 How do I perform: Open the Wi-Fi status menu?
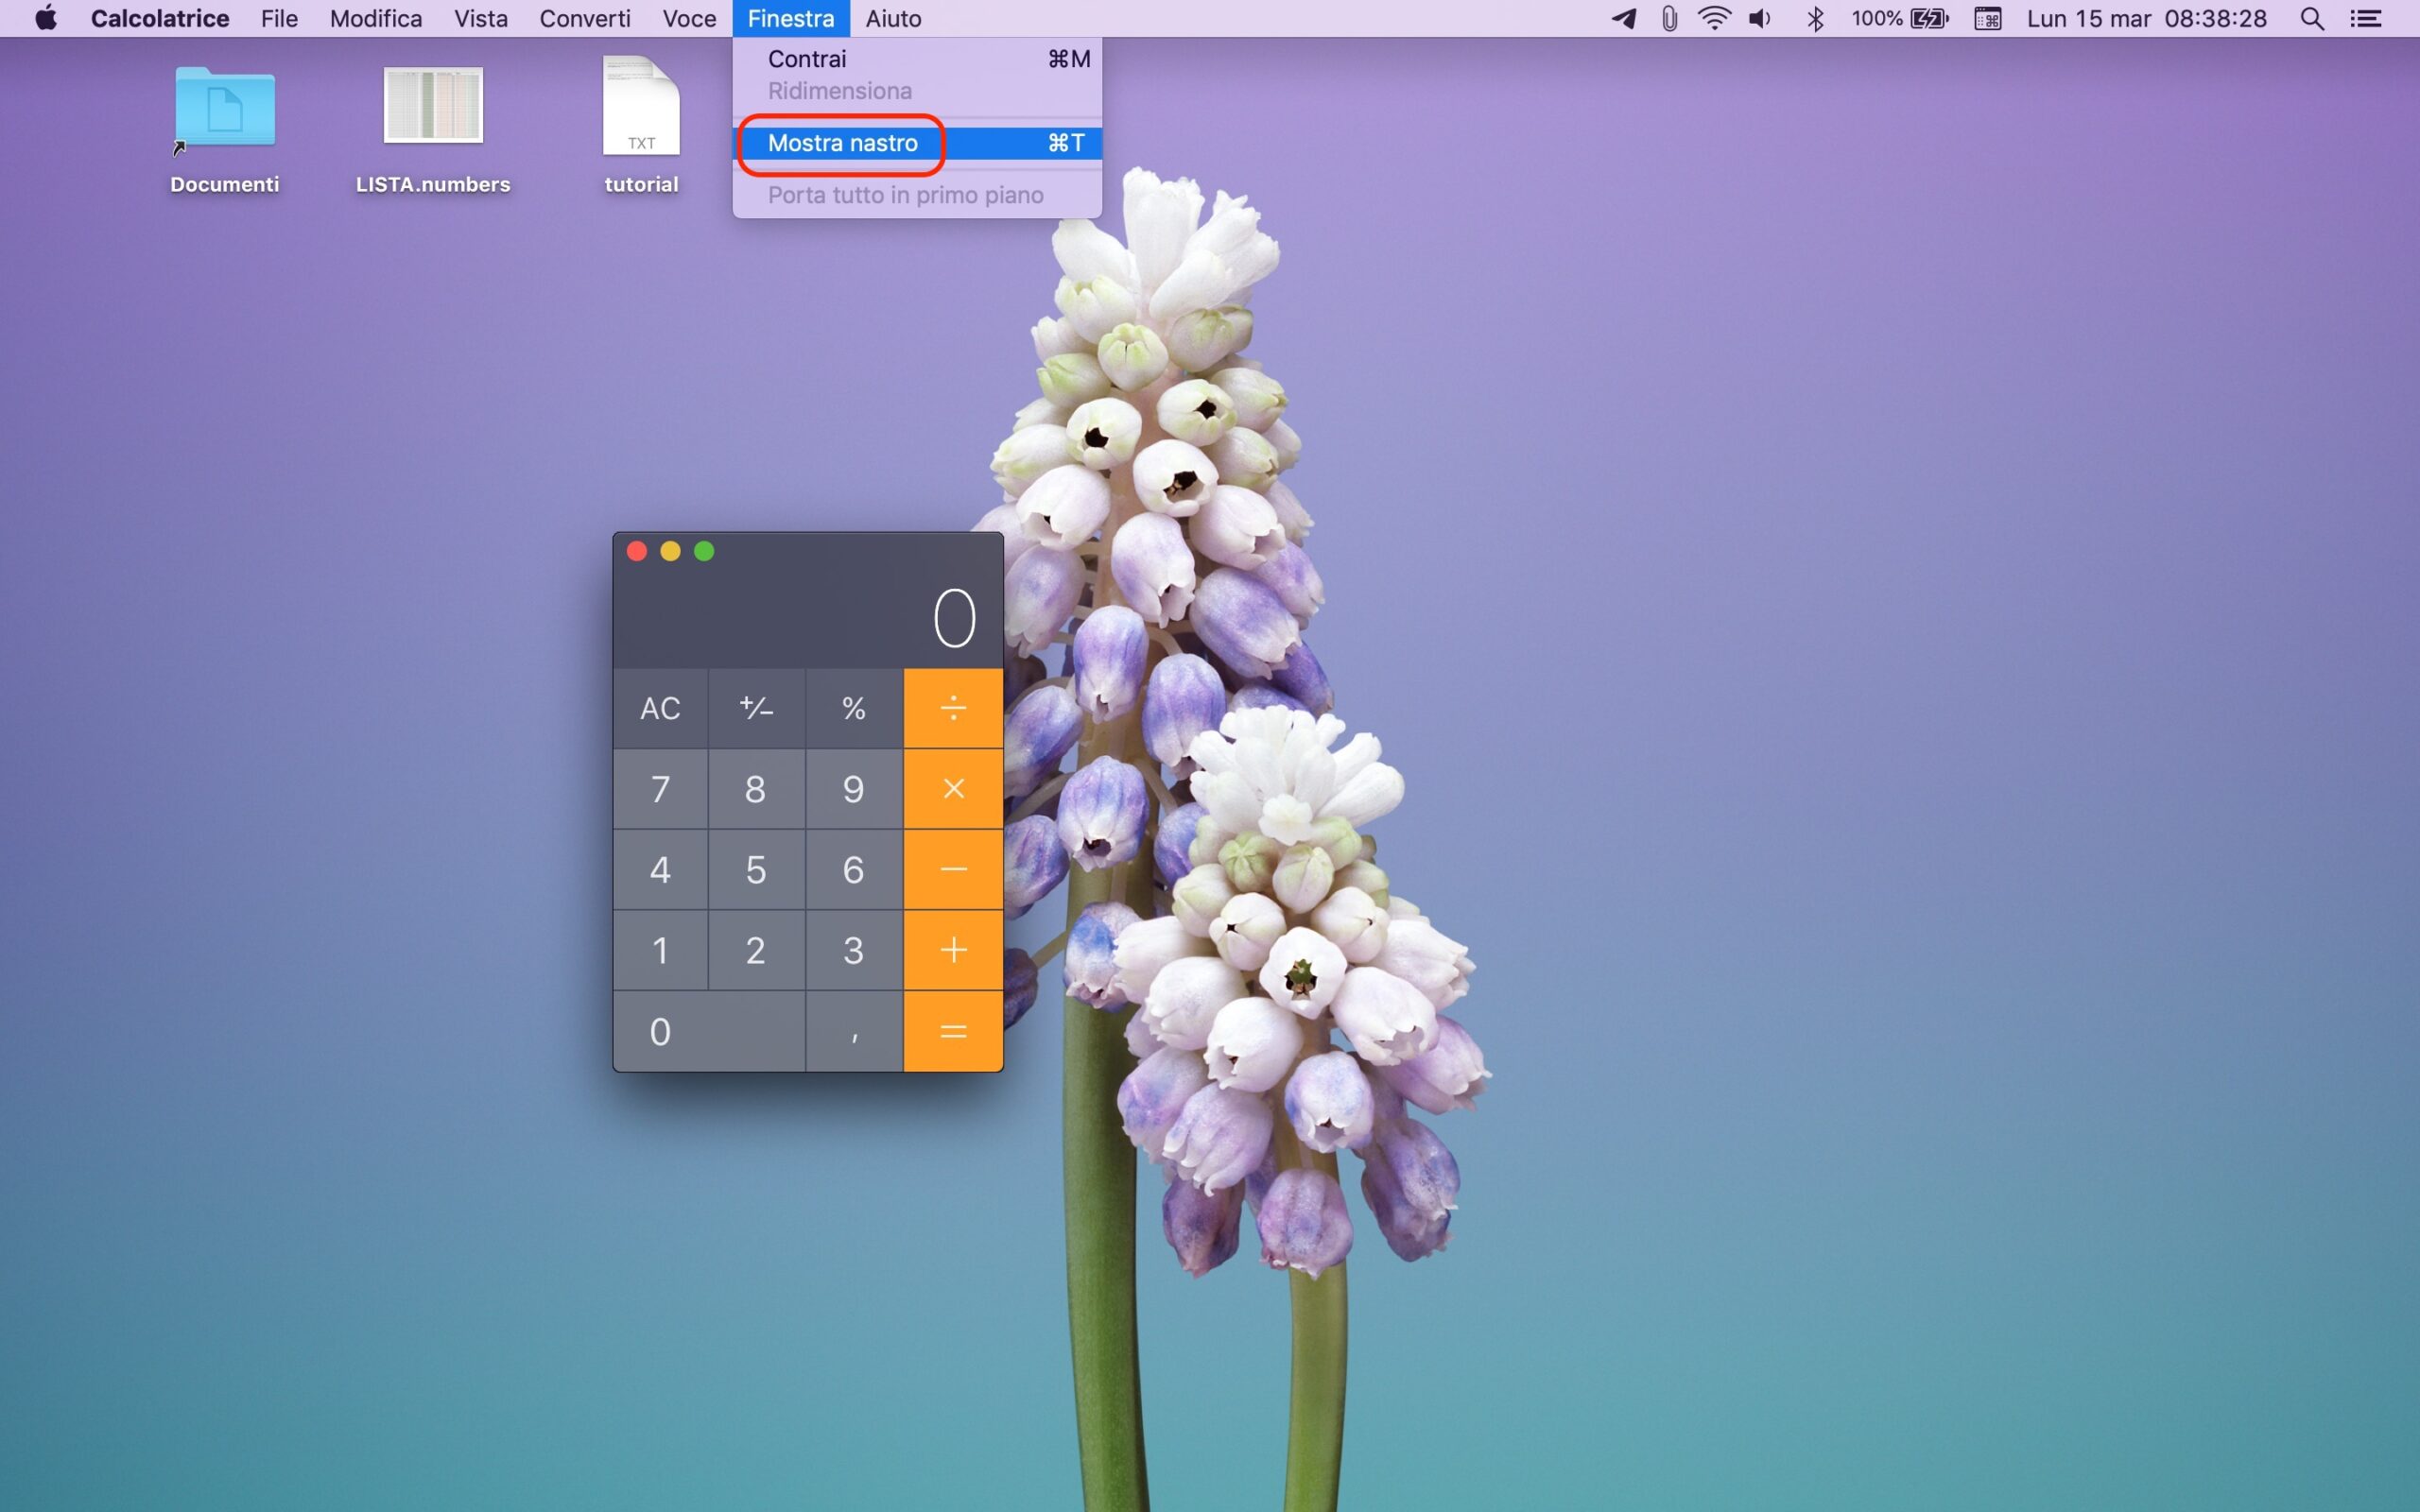pos(1714,19)
